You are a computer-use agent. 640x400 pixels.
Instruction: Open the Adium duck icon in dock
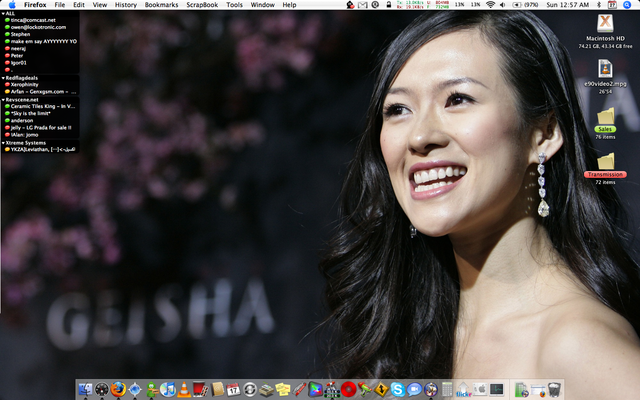(151, 389)
